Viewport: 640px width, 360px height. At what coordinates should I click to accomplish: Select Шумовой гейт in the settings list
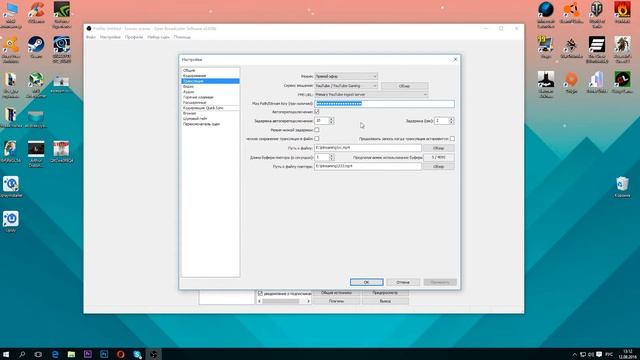[x=210, y=118]
